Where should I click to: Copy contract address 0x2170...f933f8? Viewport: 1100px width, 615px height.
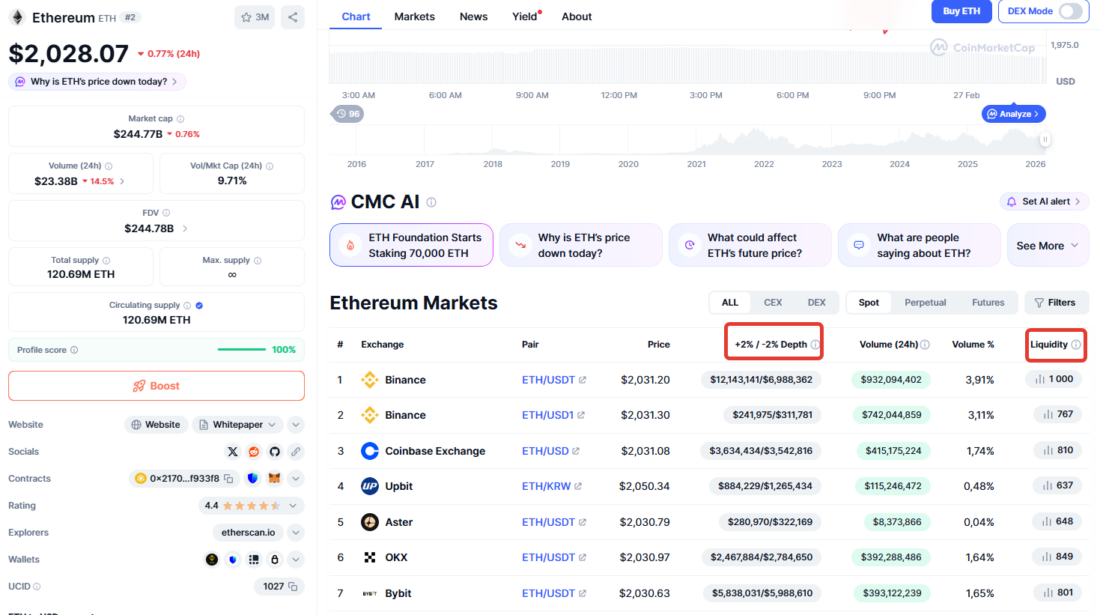pos(229,478)
